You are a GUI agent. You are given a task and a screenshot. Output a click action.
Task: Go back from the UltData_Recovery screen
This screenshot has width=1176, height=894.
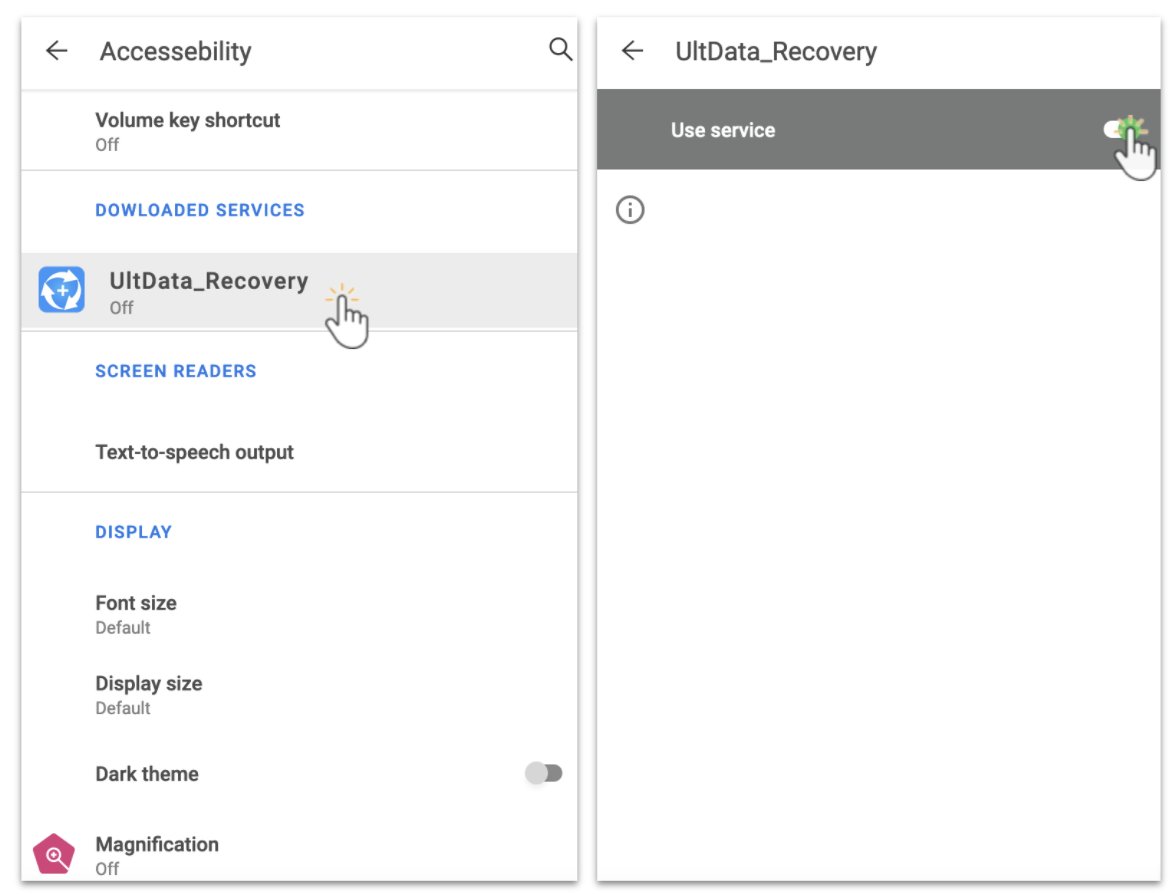[632, 51]
